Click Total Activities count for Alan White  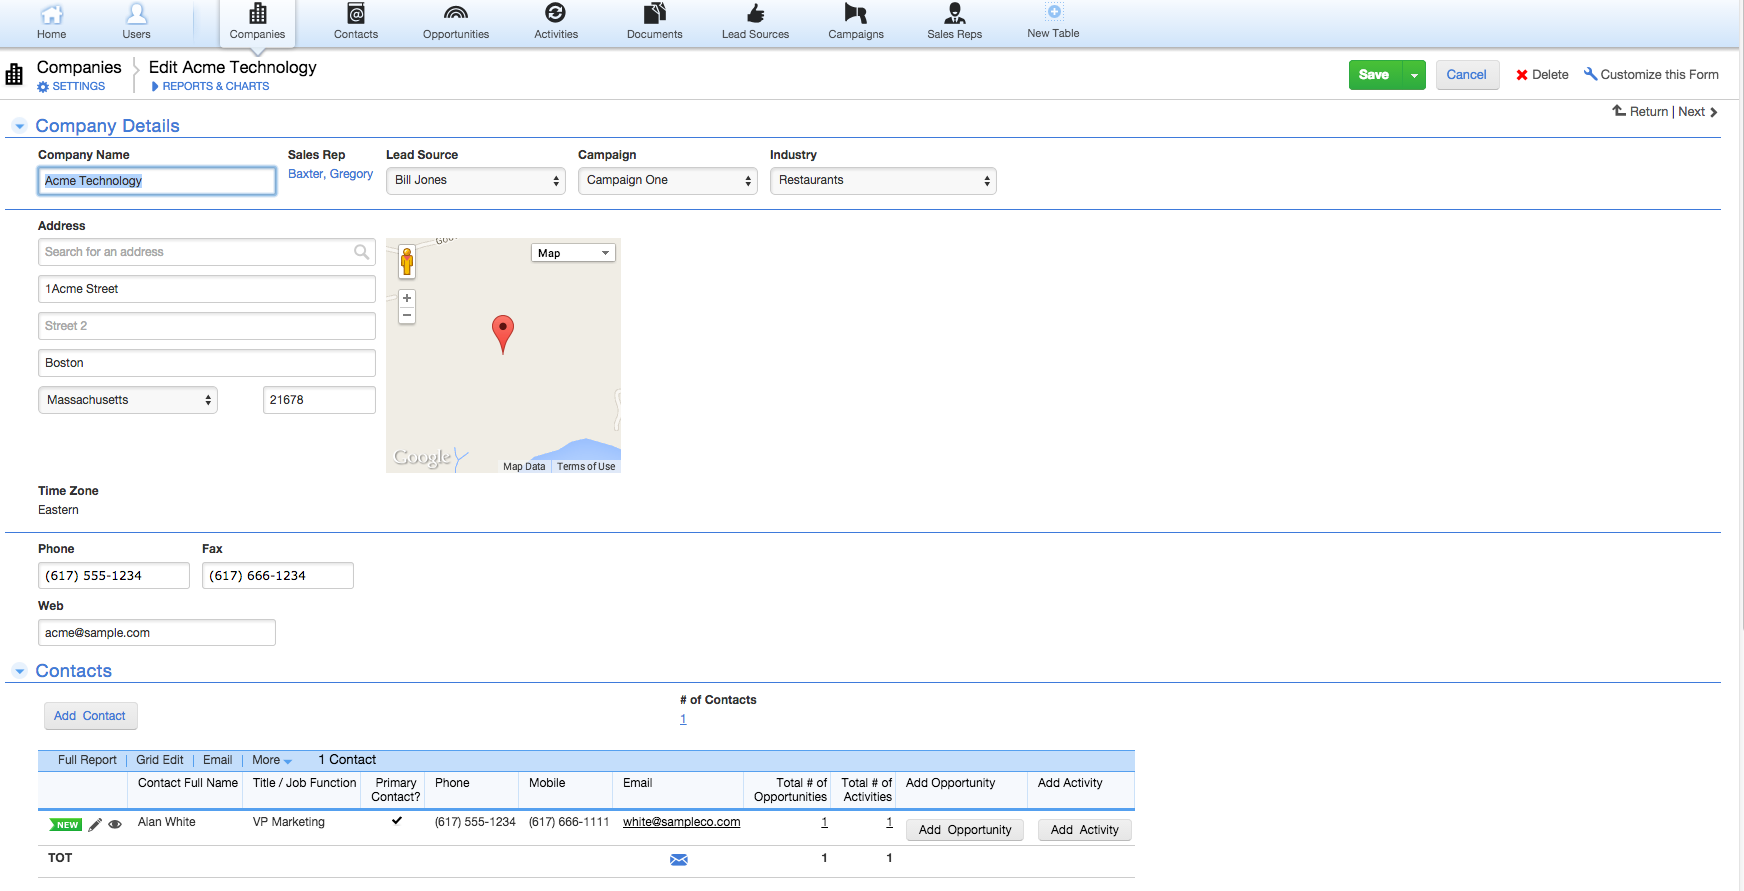point(889,822)
